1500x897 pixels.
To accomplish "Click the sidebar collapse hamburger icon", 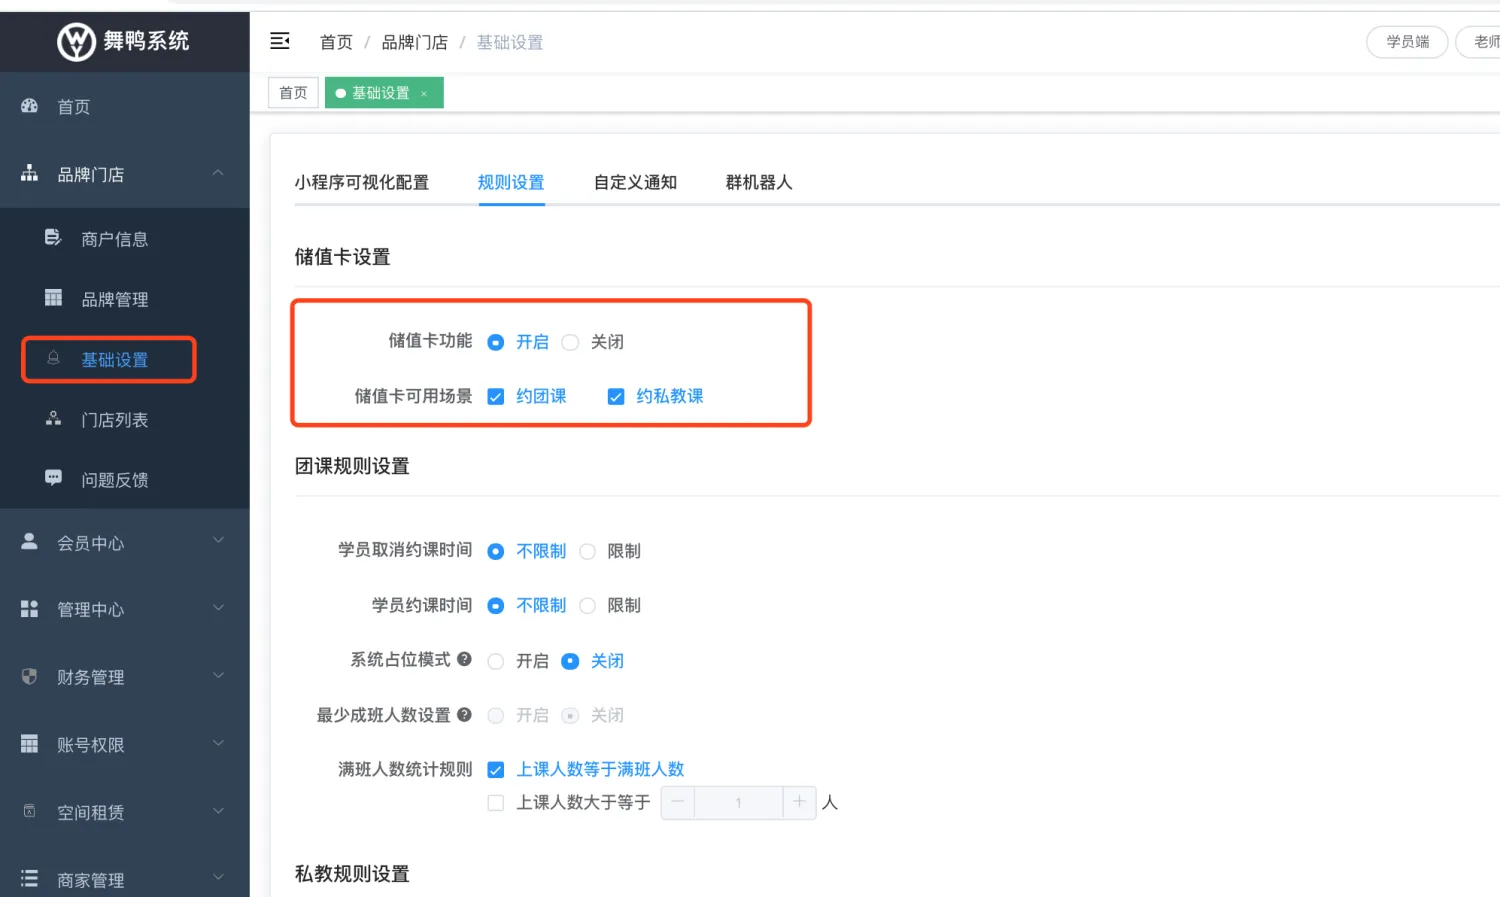I will click(x=280, y=41).
